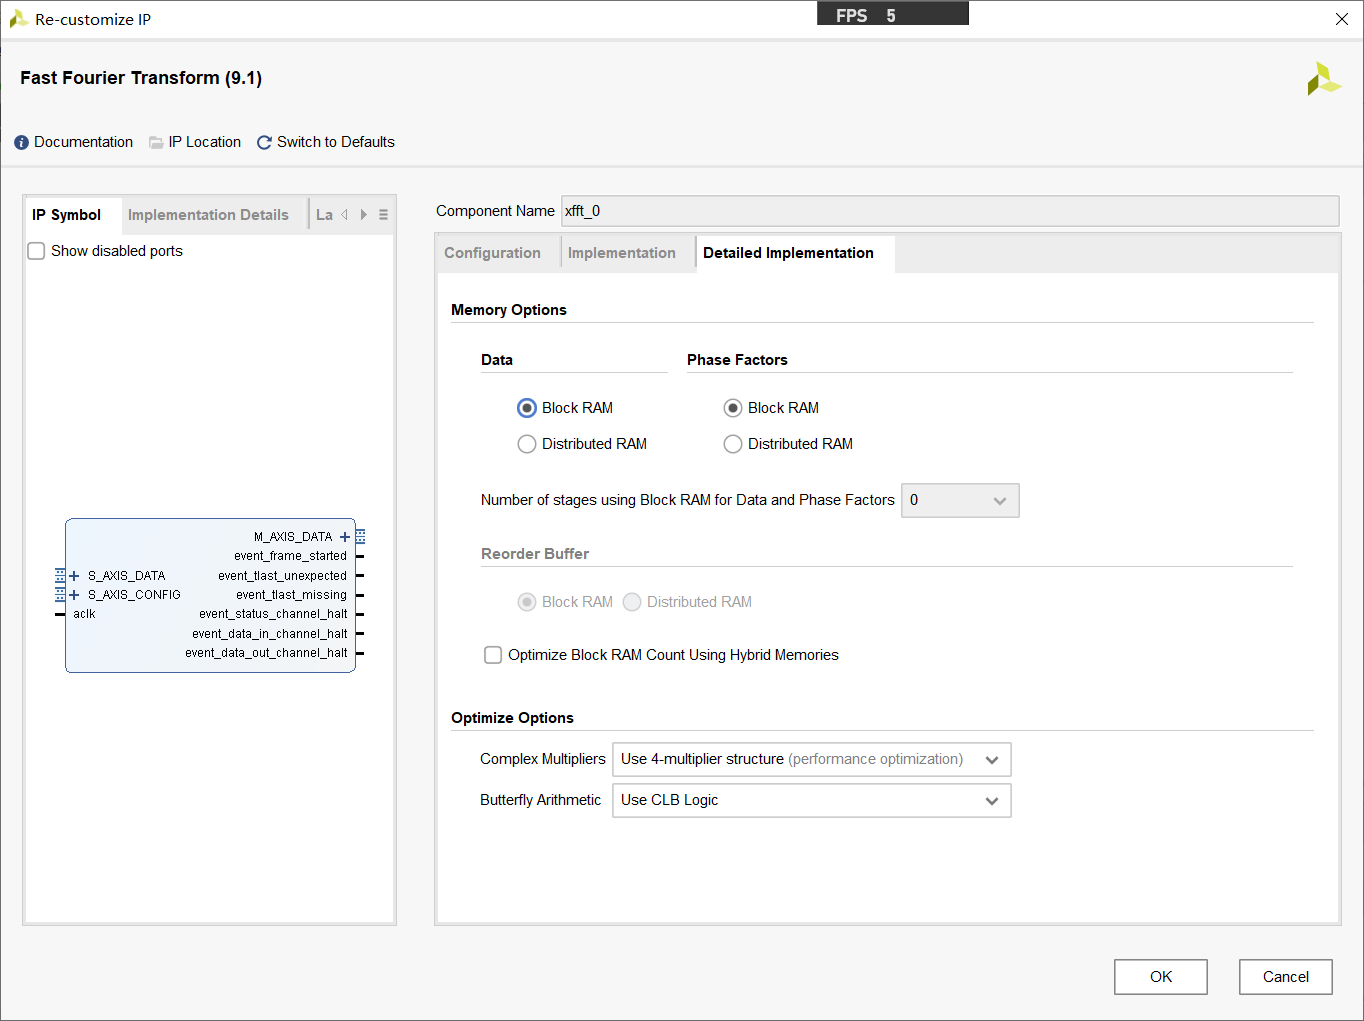Click the OK button
The image size is (1364, 1021).
[x=1160, y=977]
